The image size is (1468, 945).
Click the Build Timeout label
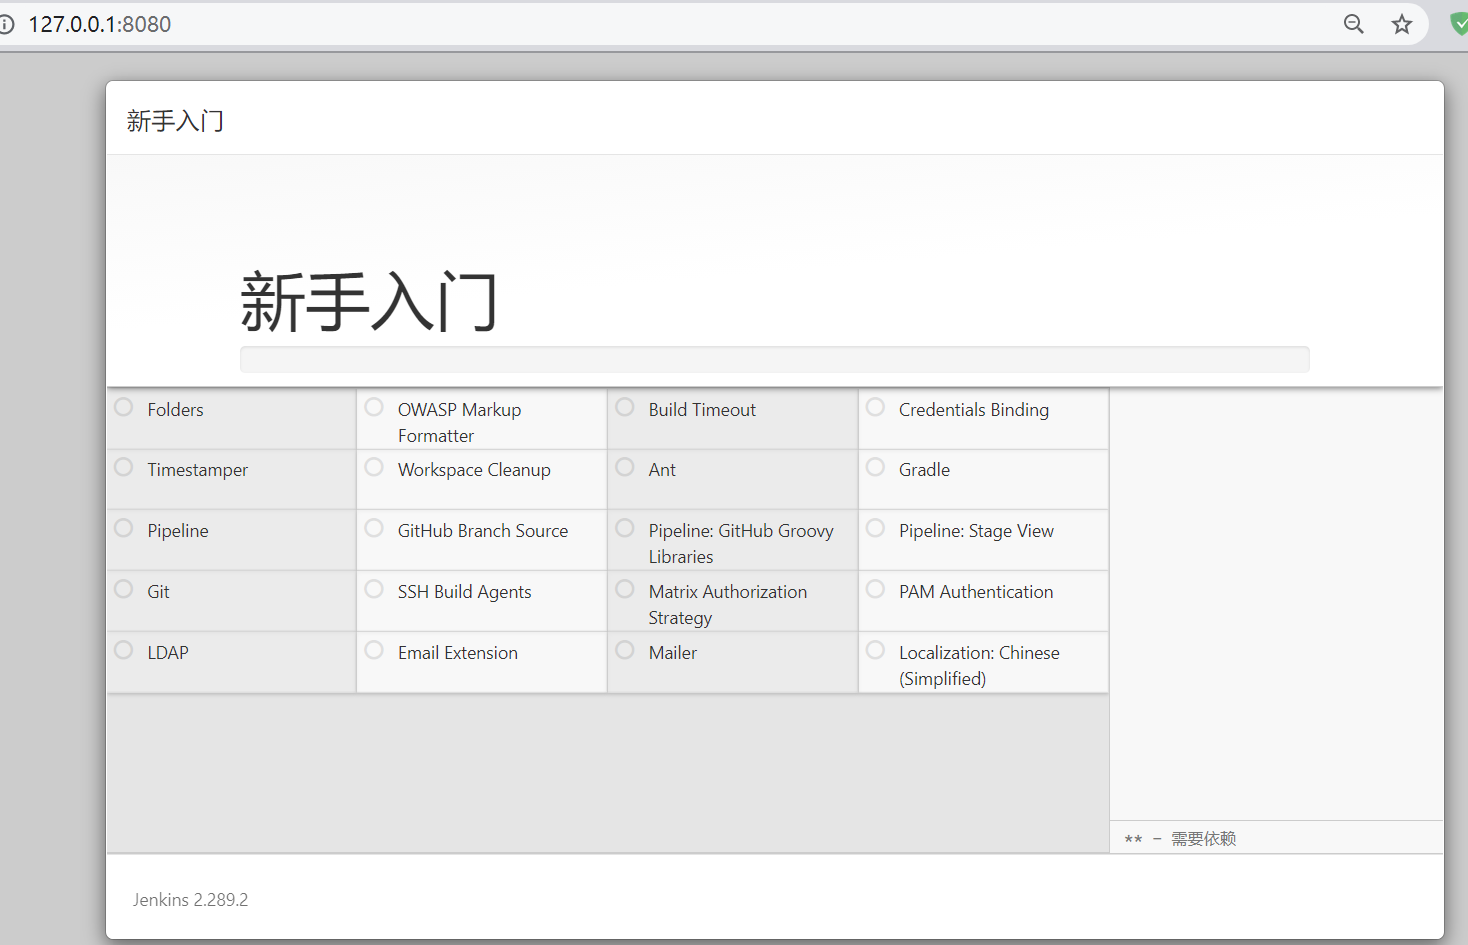[x=702, y=410]
